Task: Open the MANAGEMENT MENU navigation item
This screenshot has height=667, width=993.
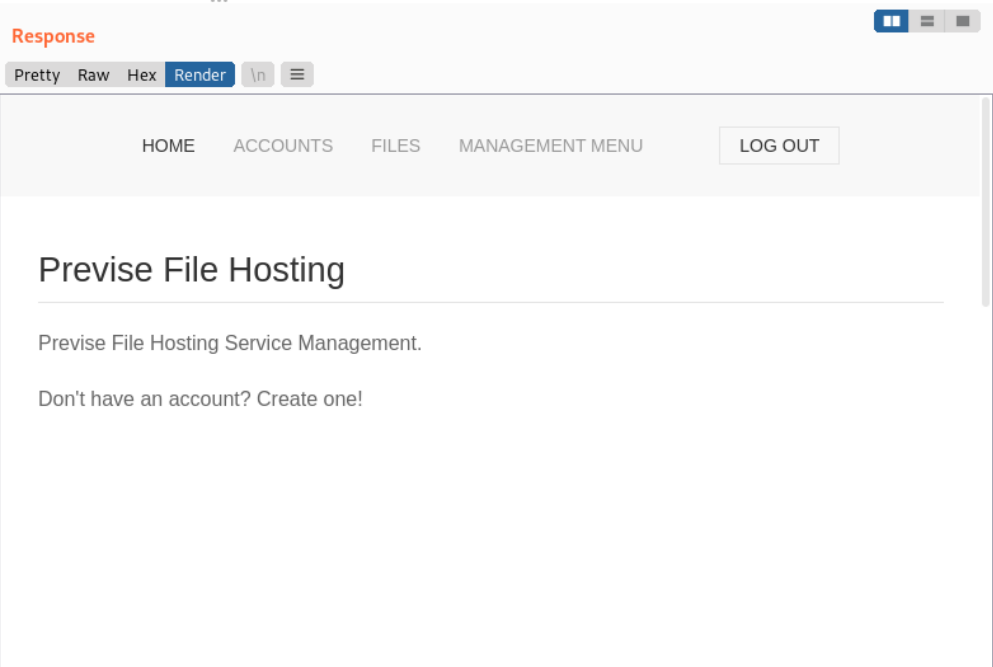Action: click(x=551, y=146)
